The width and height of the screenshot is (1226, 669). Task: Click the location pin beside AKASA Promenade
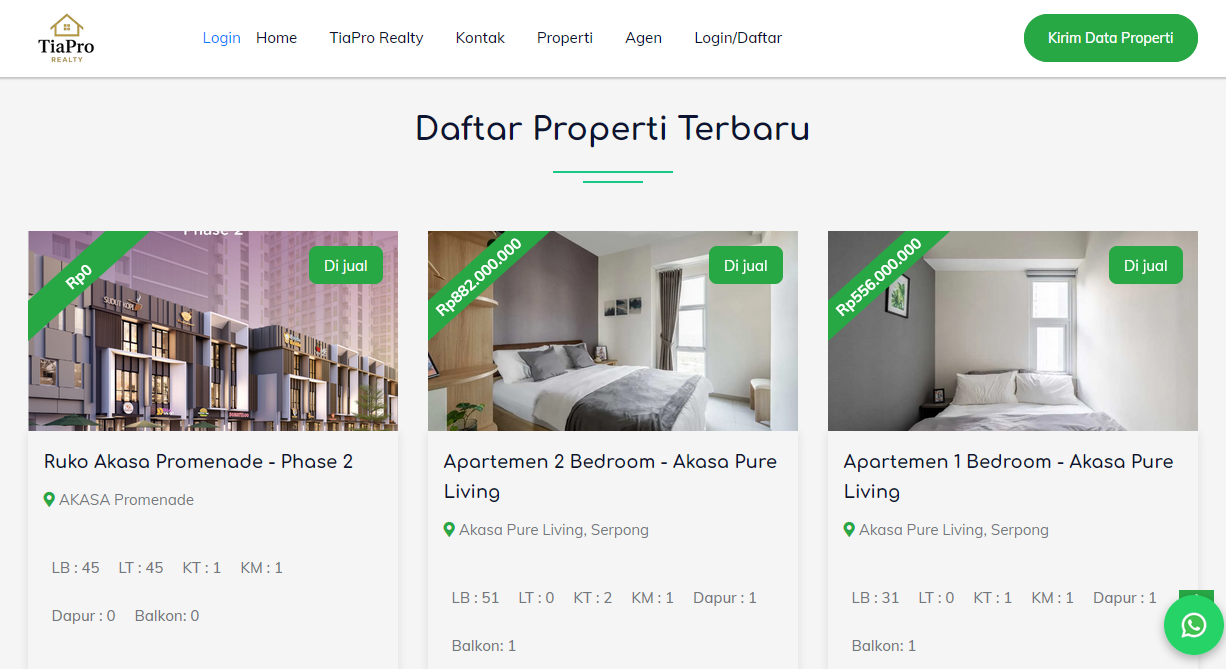click(x=49, y=499)
